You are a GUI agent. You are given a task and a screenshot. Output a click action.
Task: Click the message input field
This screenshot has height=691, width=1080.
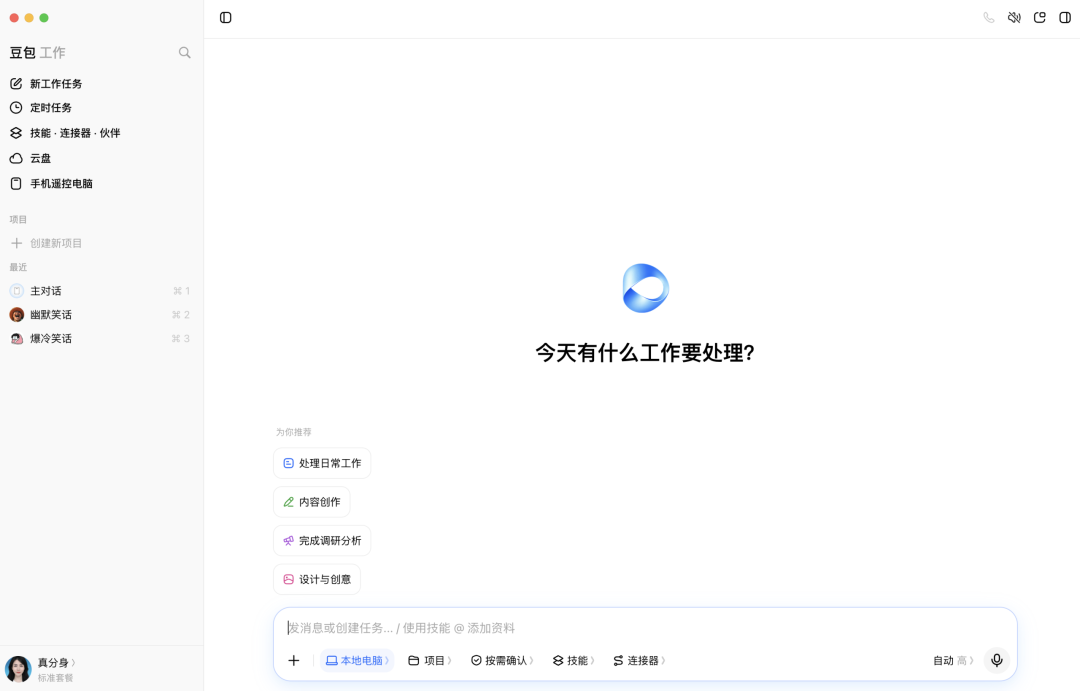pos(645,628)
